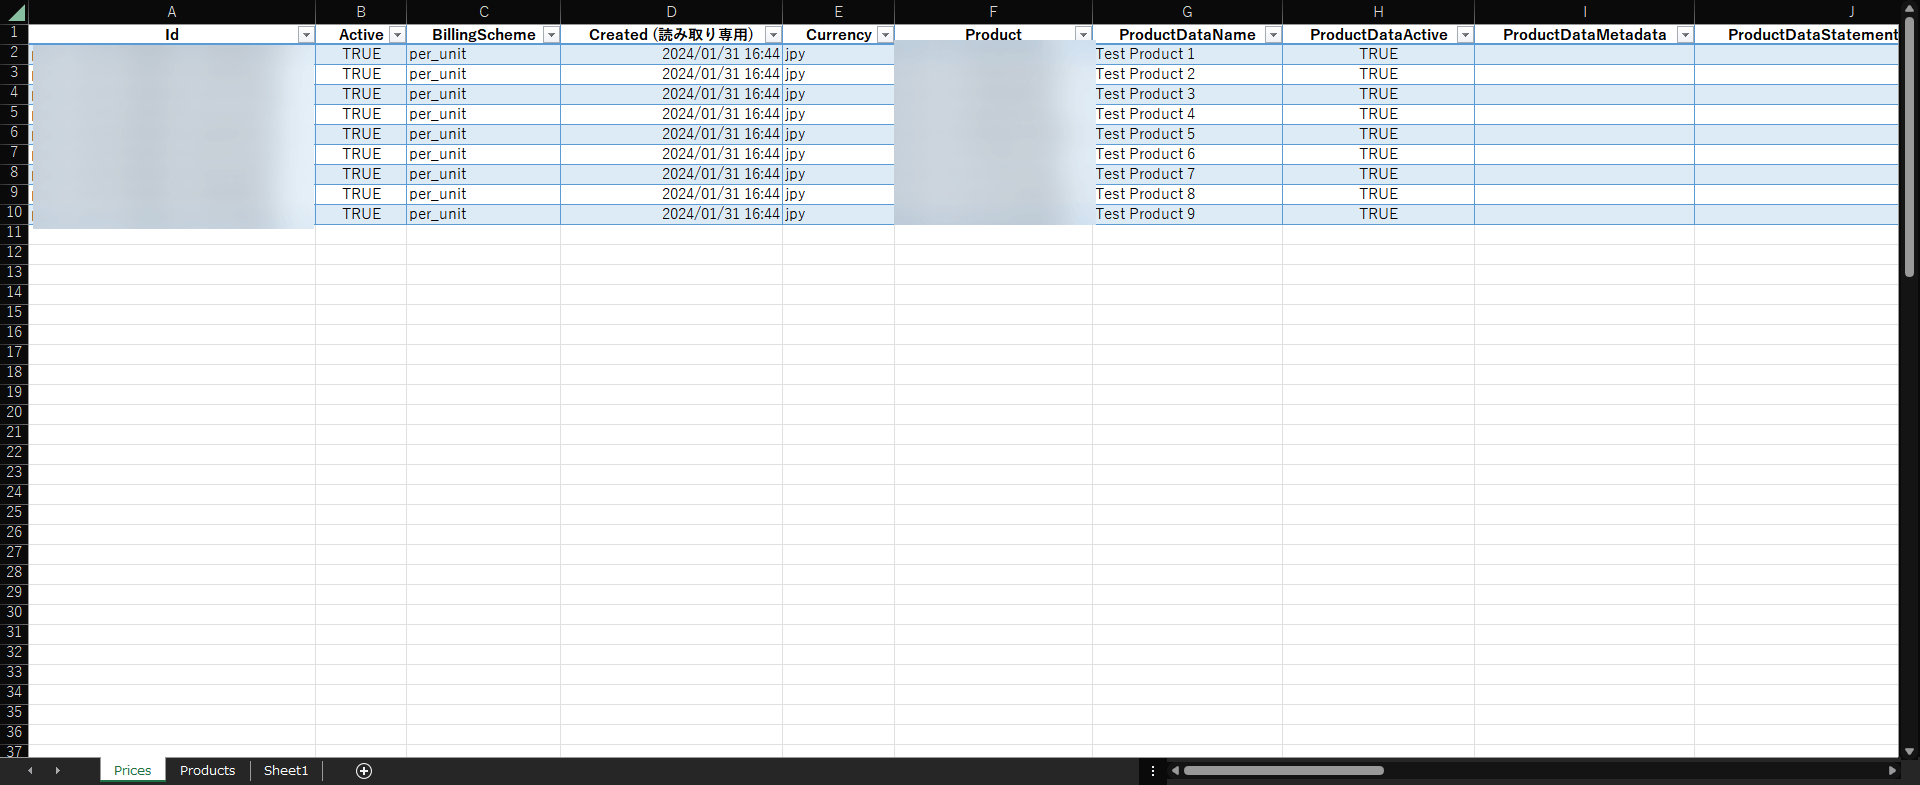Select column B header
This screenshot has height=785, width=1920.
pyautogui.click(x=361, y=12)
